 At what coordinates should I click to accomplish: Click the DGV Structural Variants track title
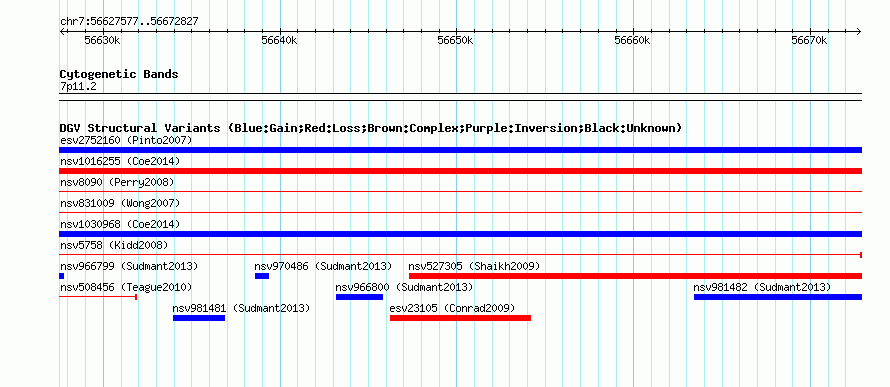pos(371,128)
